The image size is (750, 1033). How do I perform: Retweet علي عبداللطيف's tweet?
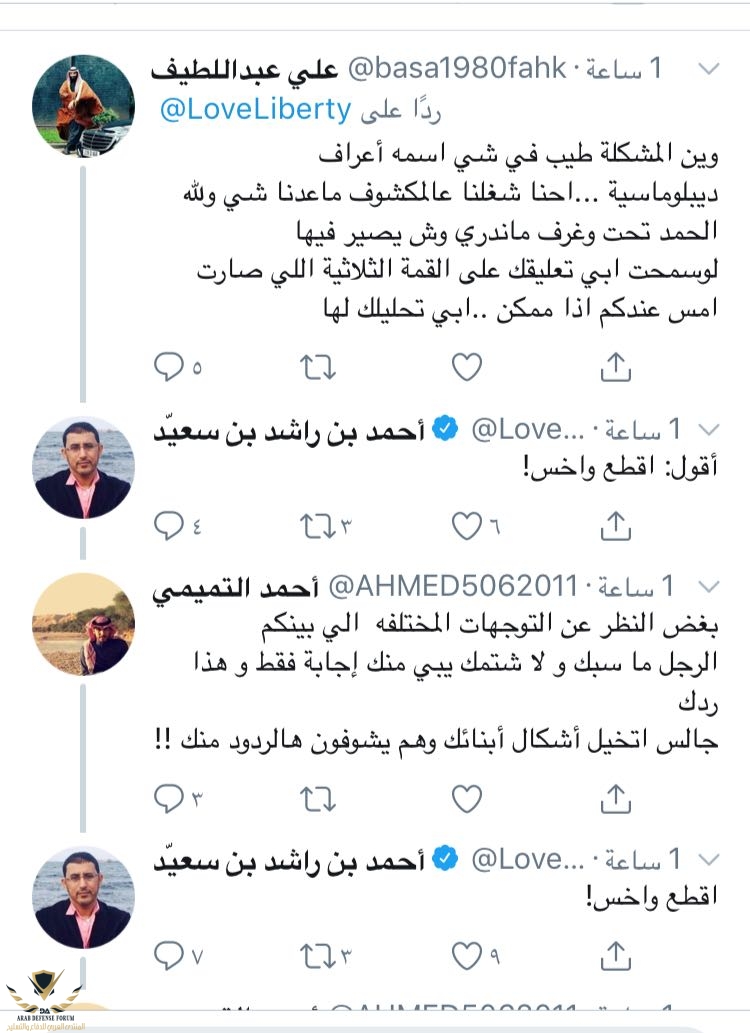pyautogui.click(x=319, y=369)
